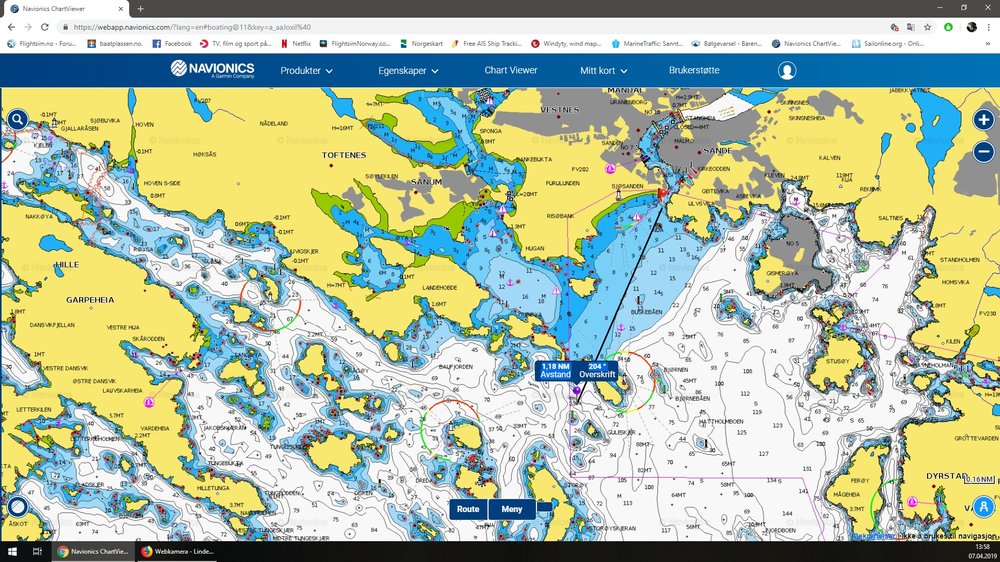Open the Chrome three-dot menu
The image size is (1000, 562).
click(x=989, y=27)
